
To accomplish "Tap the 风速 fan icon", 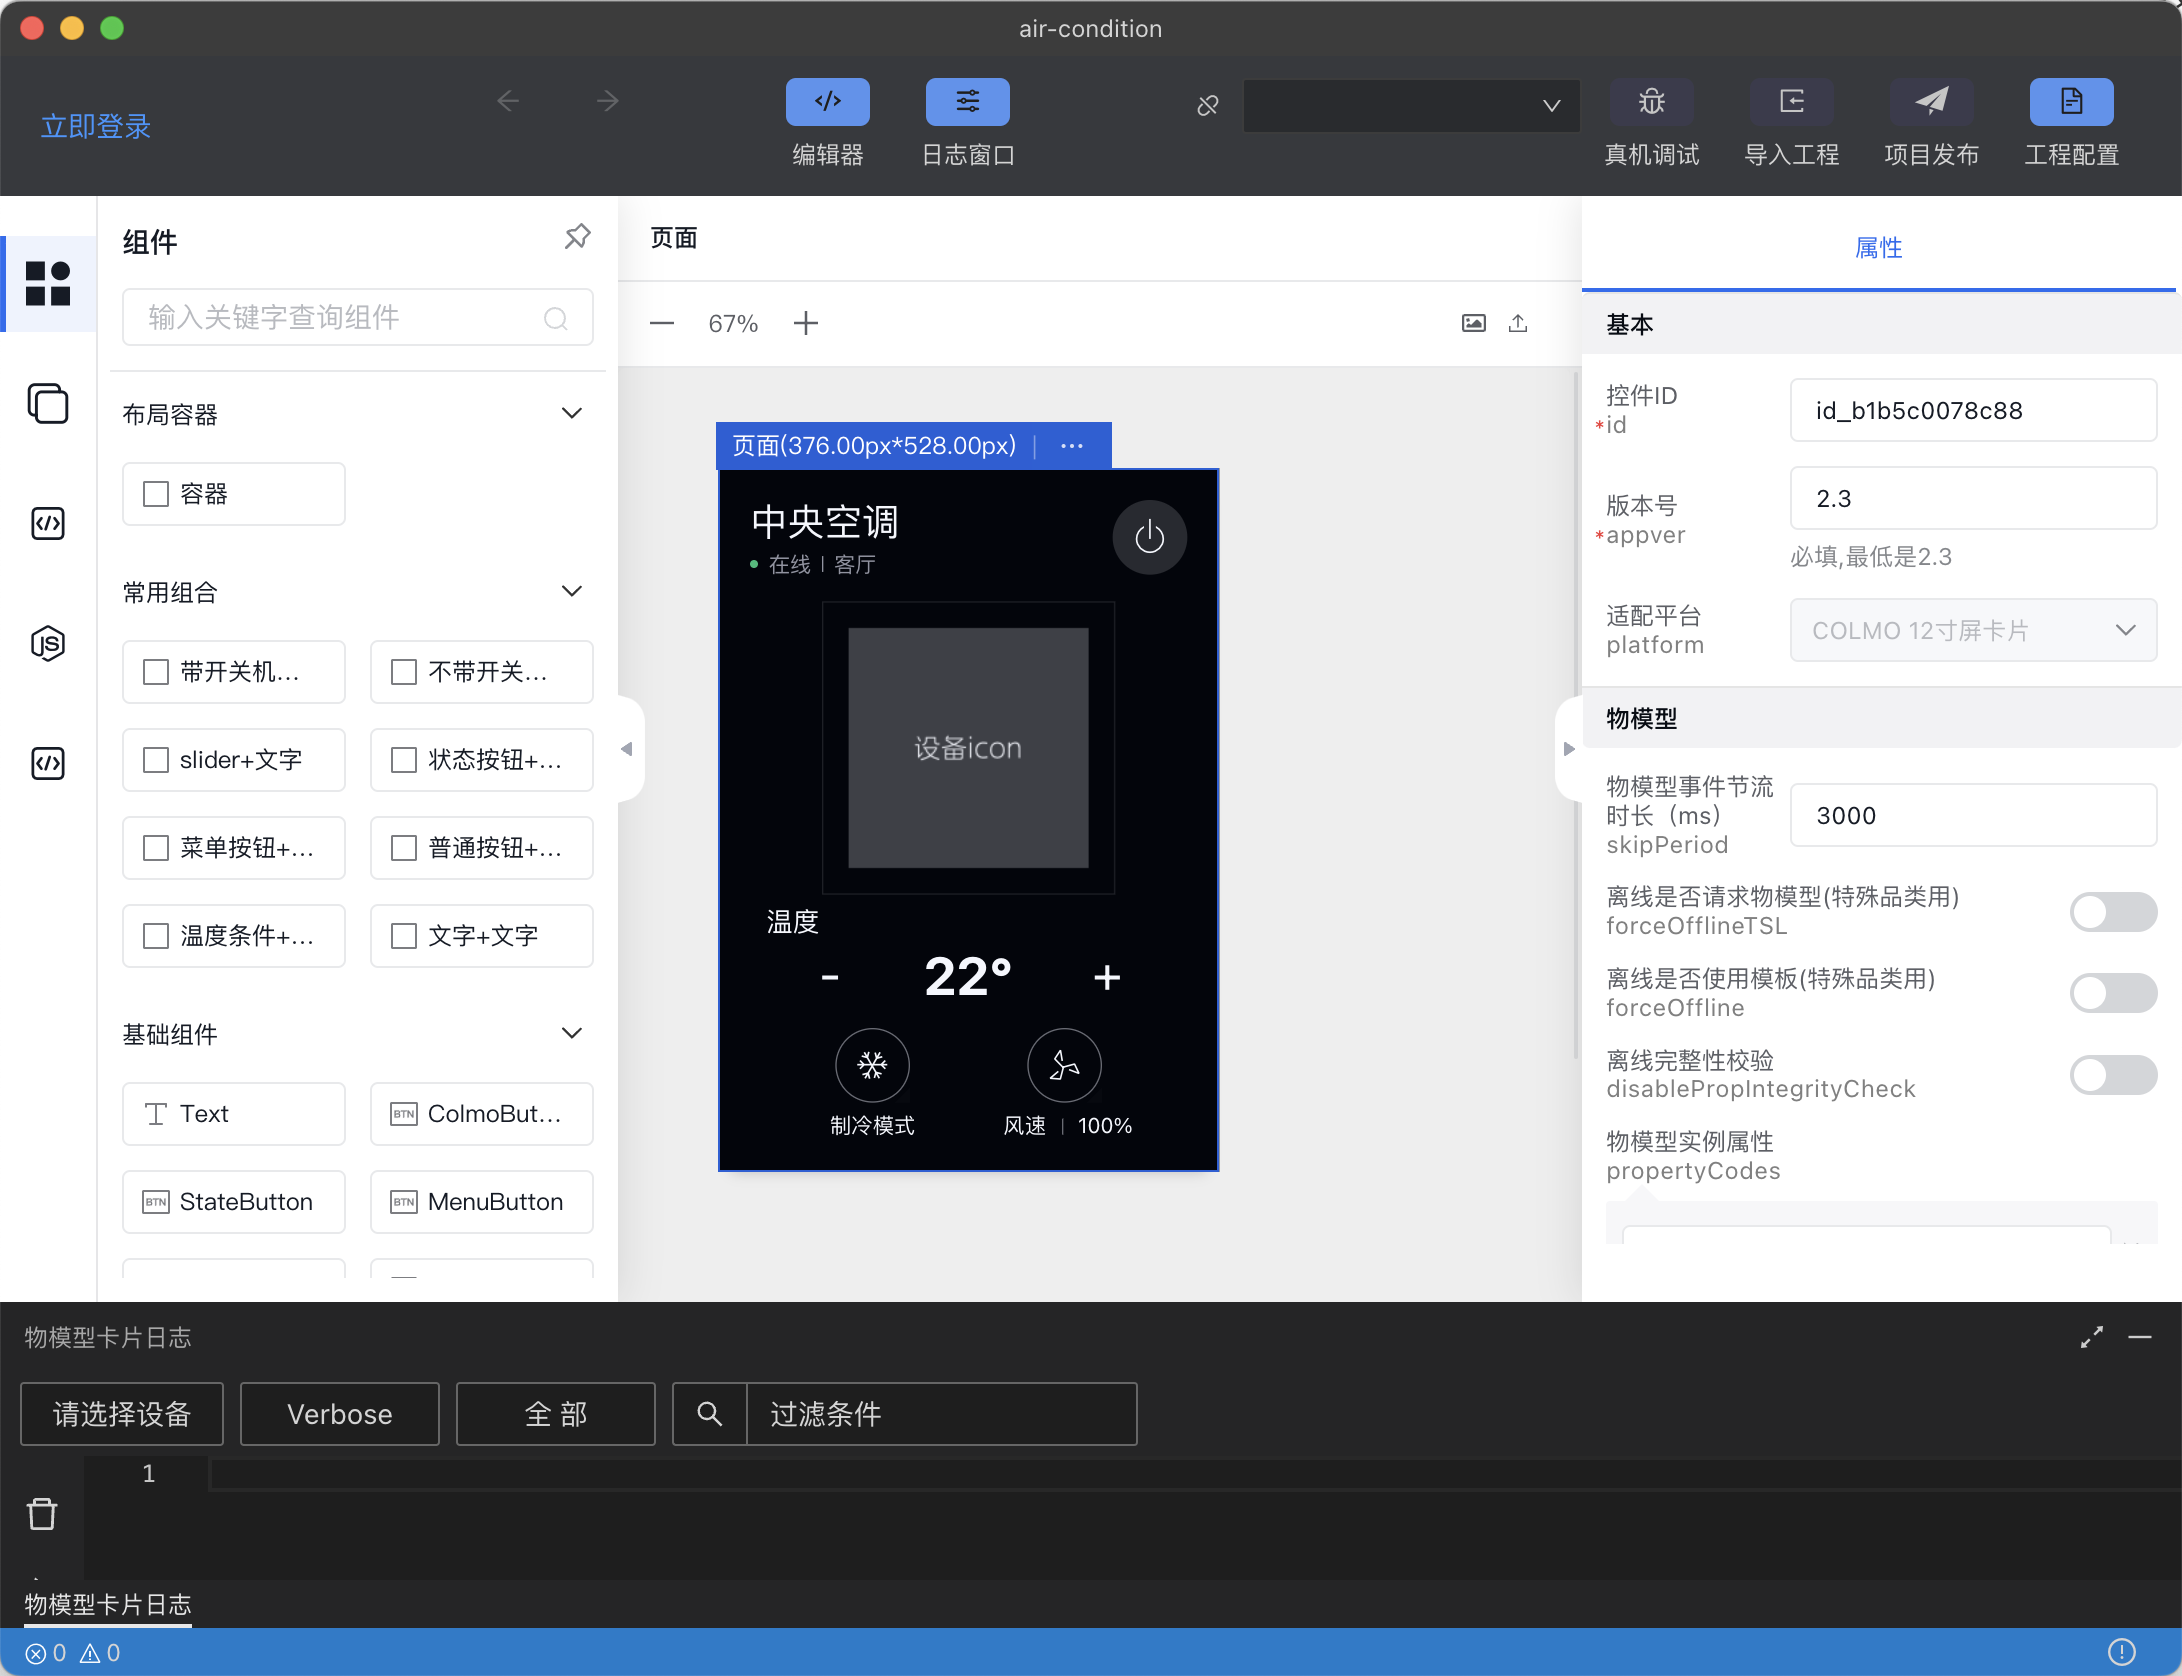I will (1065, 1066).
